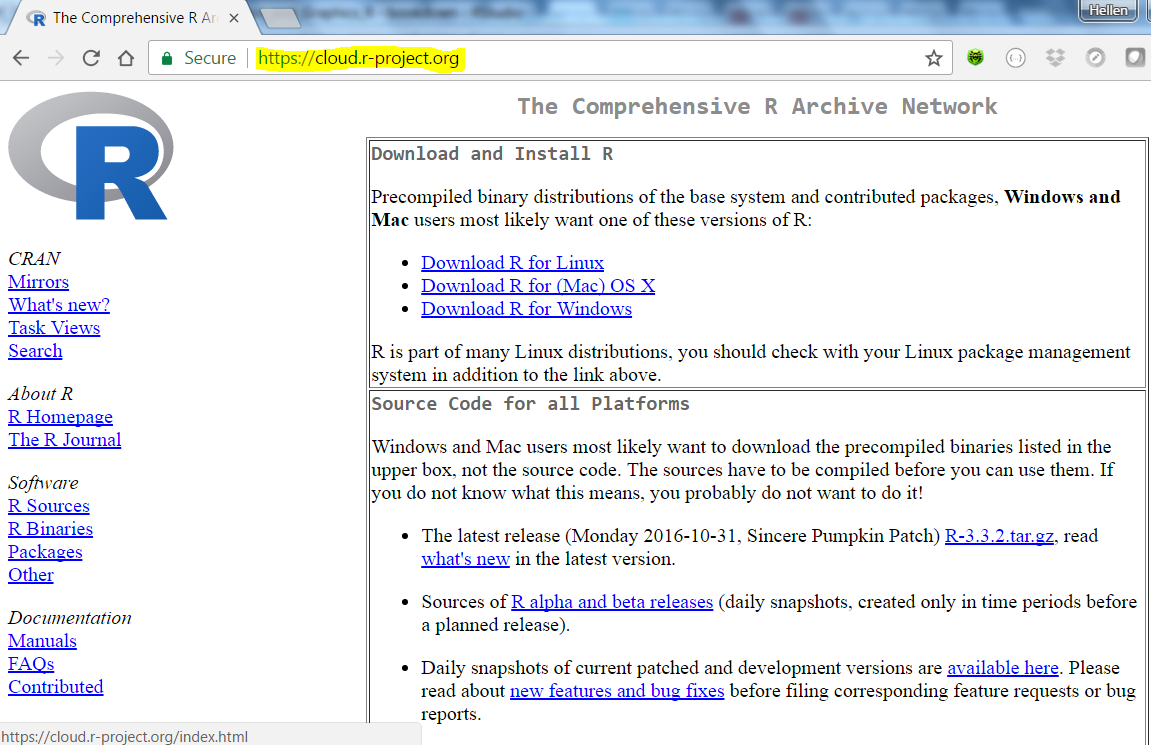Click Download R for (Mac) OS X
Viewport: 1151px width, 745px height.
pos(538,286)
